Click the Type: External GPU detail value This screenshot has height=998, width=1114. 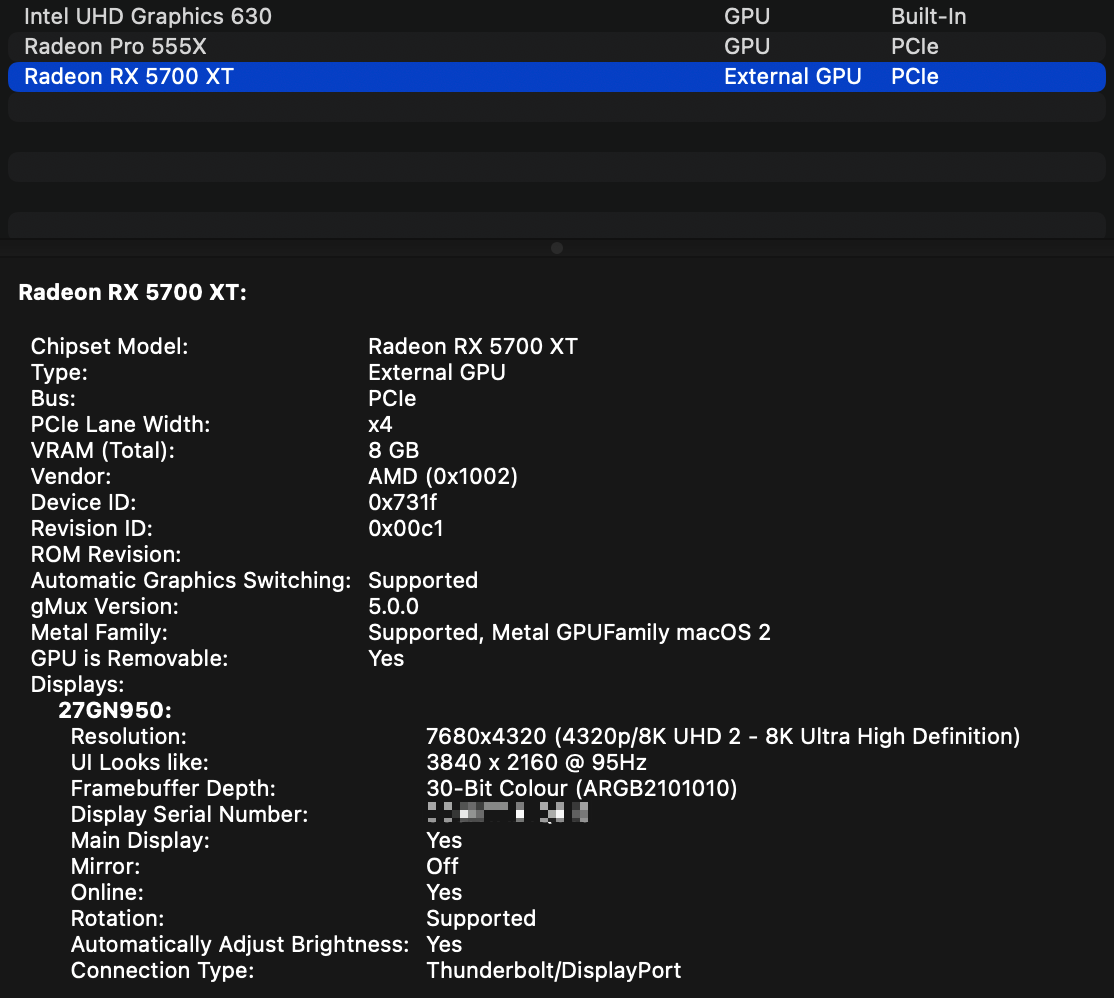point(437,373)
